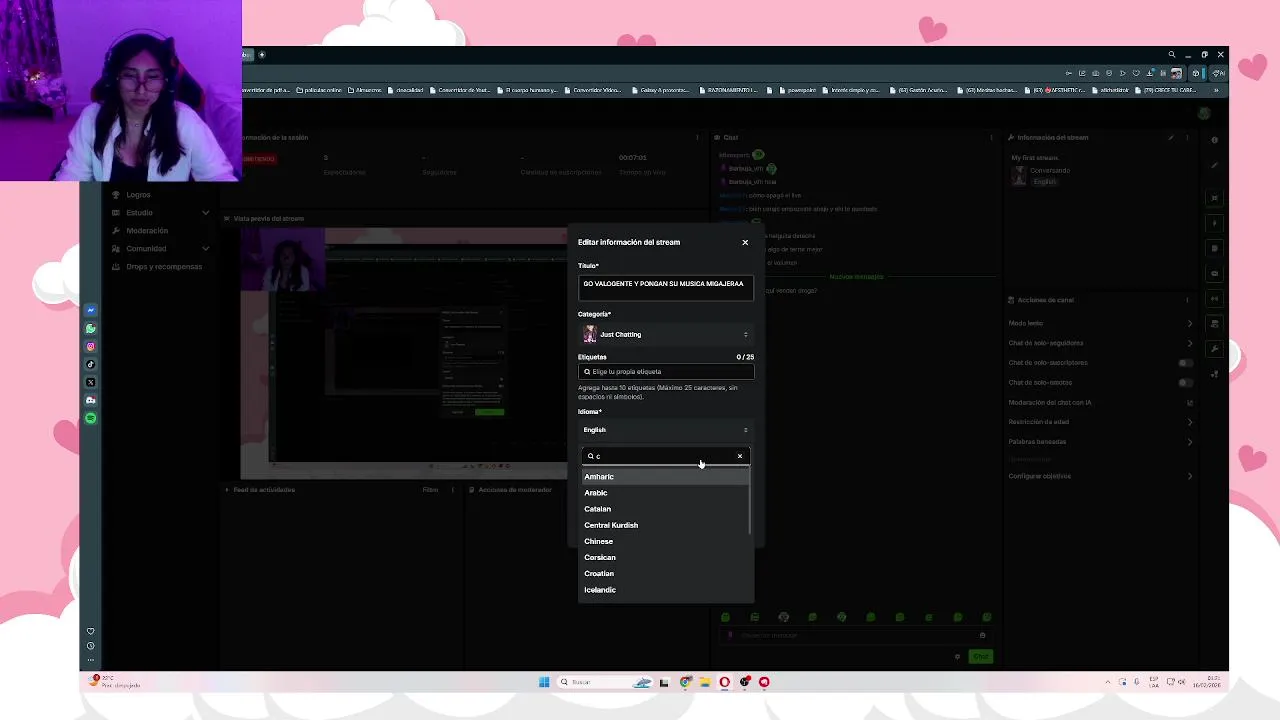This screenshot has width=1280, height=720.
Task: Open X (Twitter) in the browser sidebar
Action: 90,382
